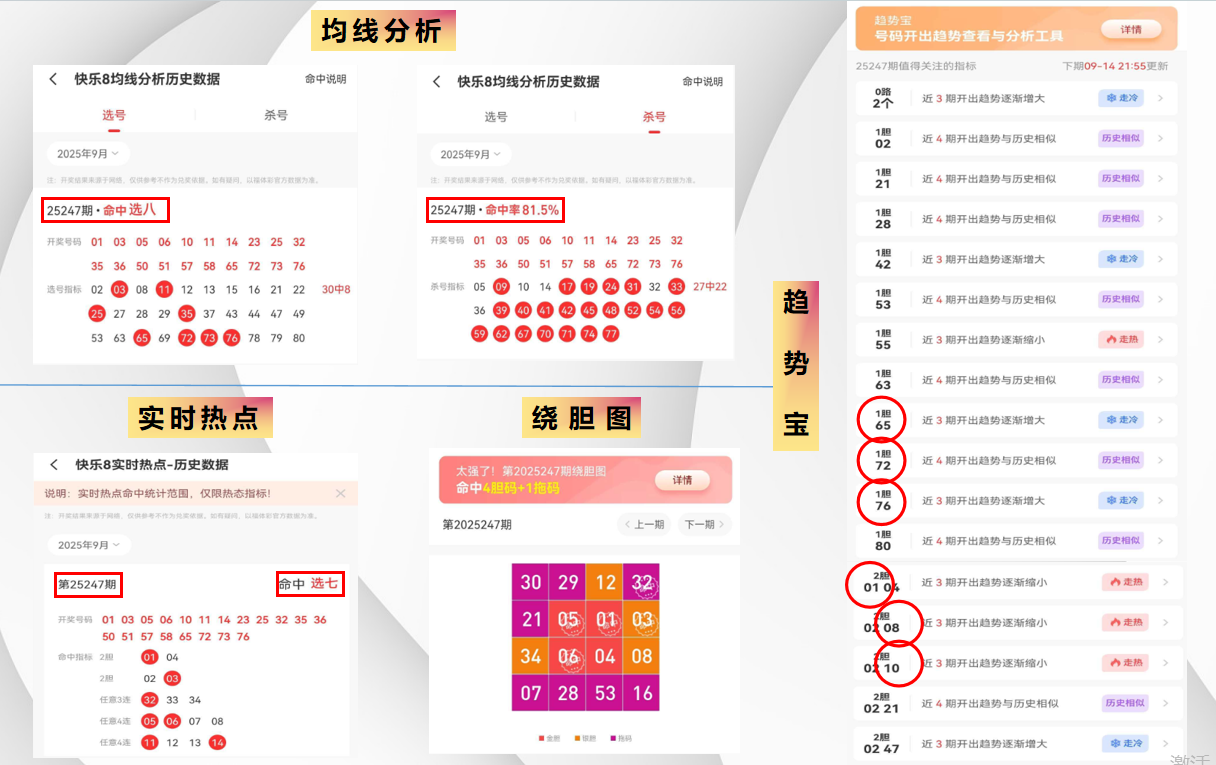
Task: Open chevron for 1胆 02 indicator row
Action: point(1160,138)
